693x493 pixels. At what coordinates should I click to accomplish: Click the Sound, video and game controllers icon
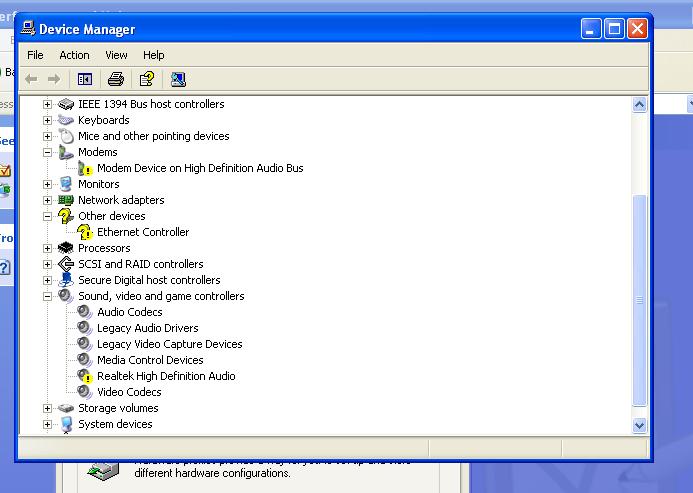coord(66,295)
